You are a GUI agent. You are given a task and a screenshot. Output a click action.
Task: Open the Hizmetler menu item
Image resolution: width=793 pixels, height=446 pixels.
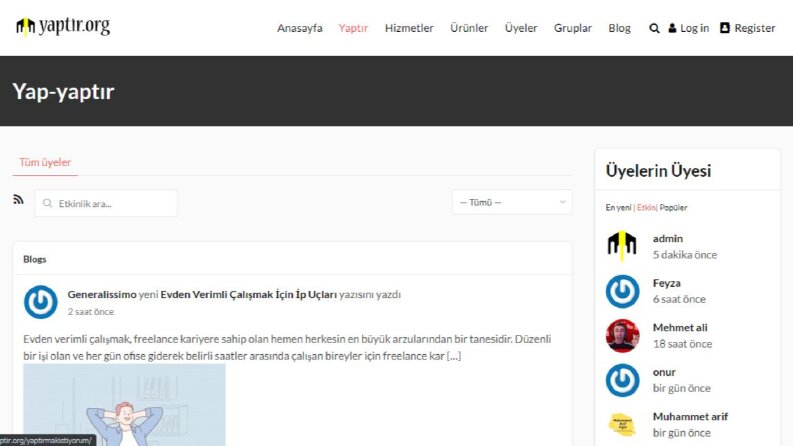(409, 28)
